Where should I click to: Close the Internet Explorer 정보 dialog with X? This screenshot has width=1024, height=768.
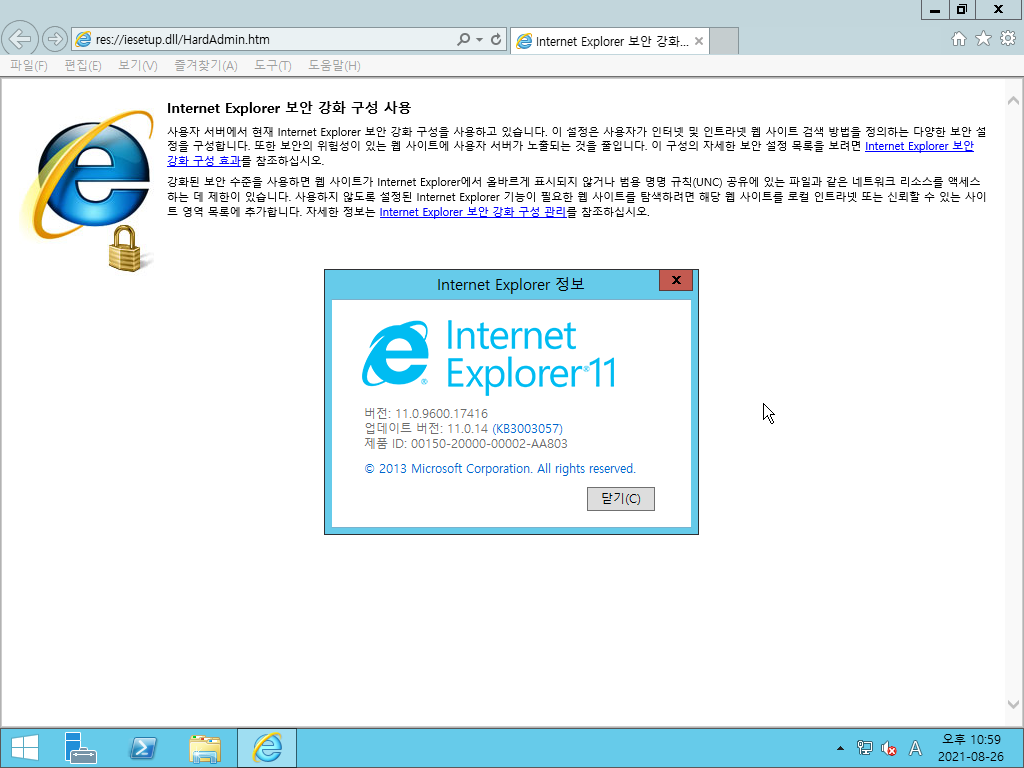pyautogui.click(x=676, y=280)
